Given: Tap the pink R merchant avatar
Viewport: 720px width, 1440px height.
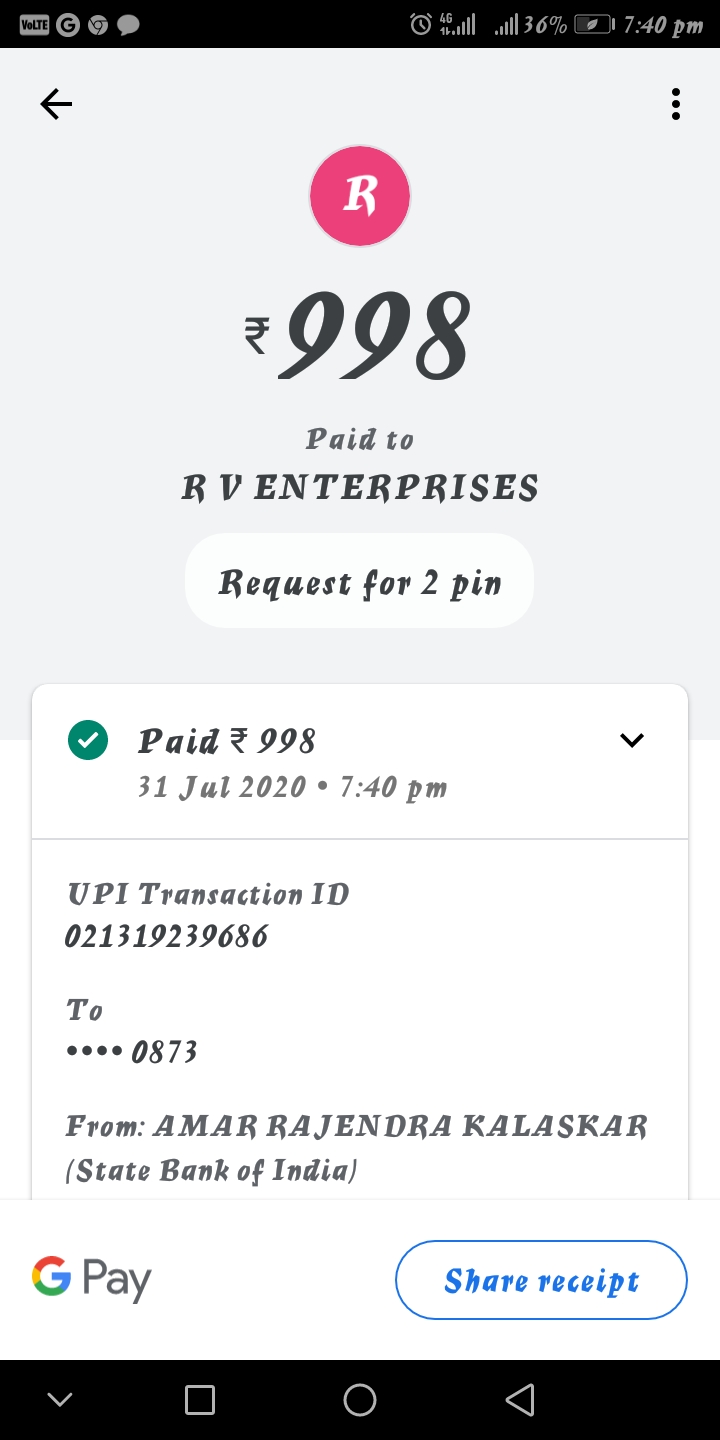Looking at the screenshot, I should point(360,196).
